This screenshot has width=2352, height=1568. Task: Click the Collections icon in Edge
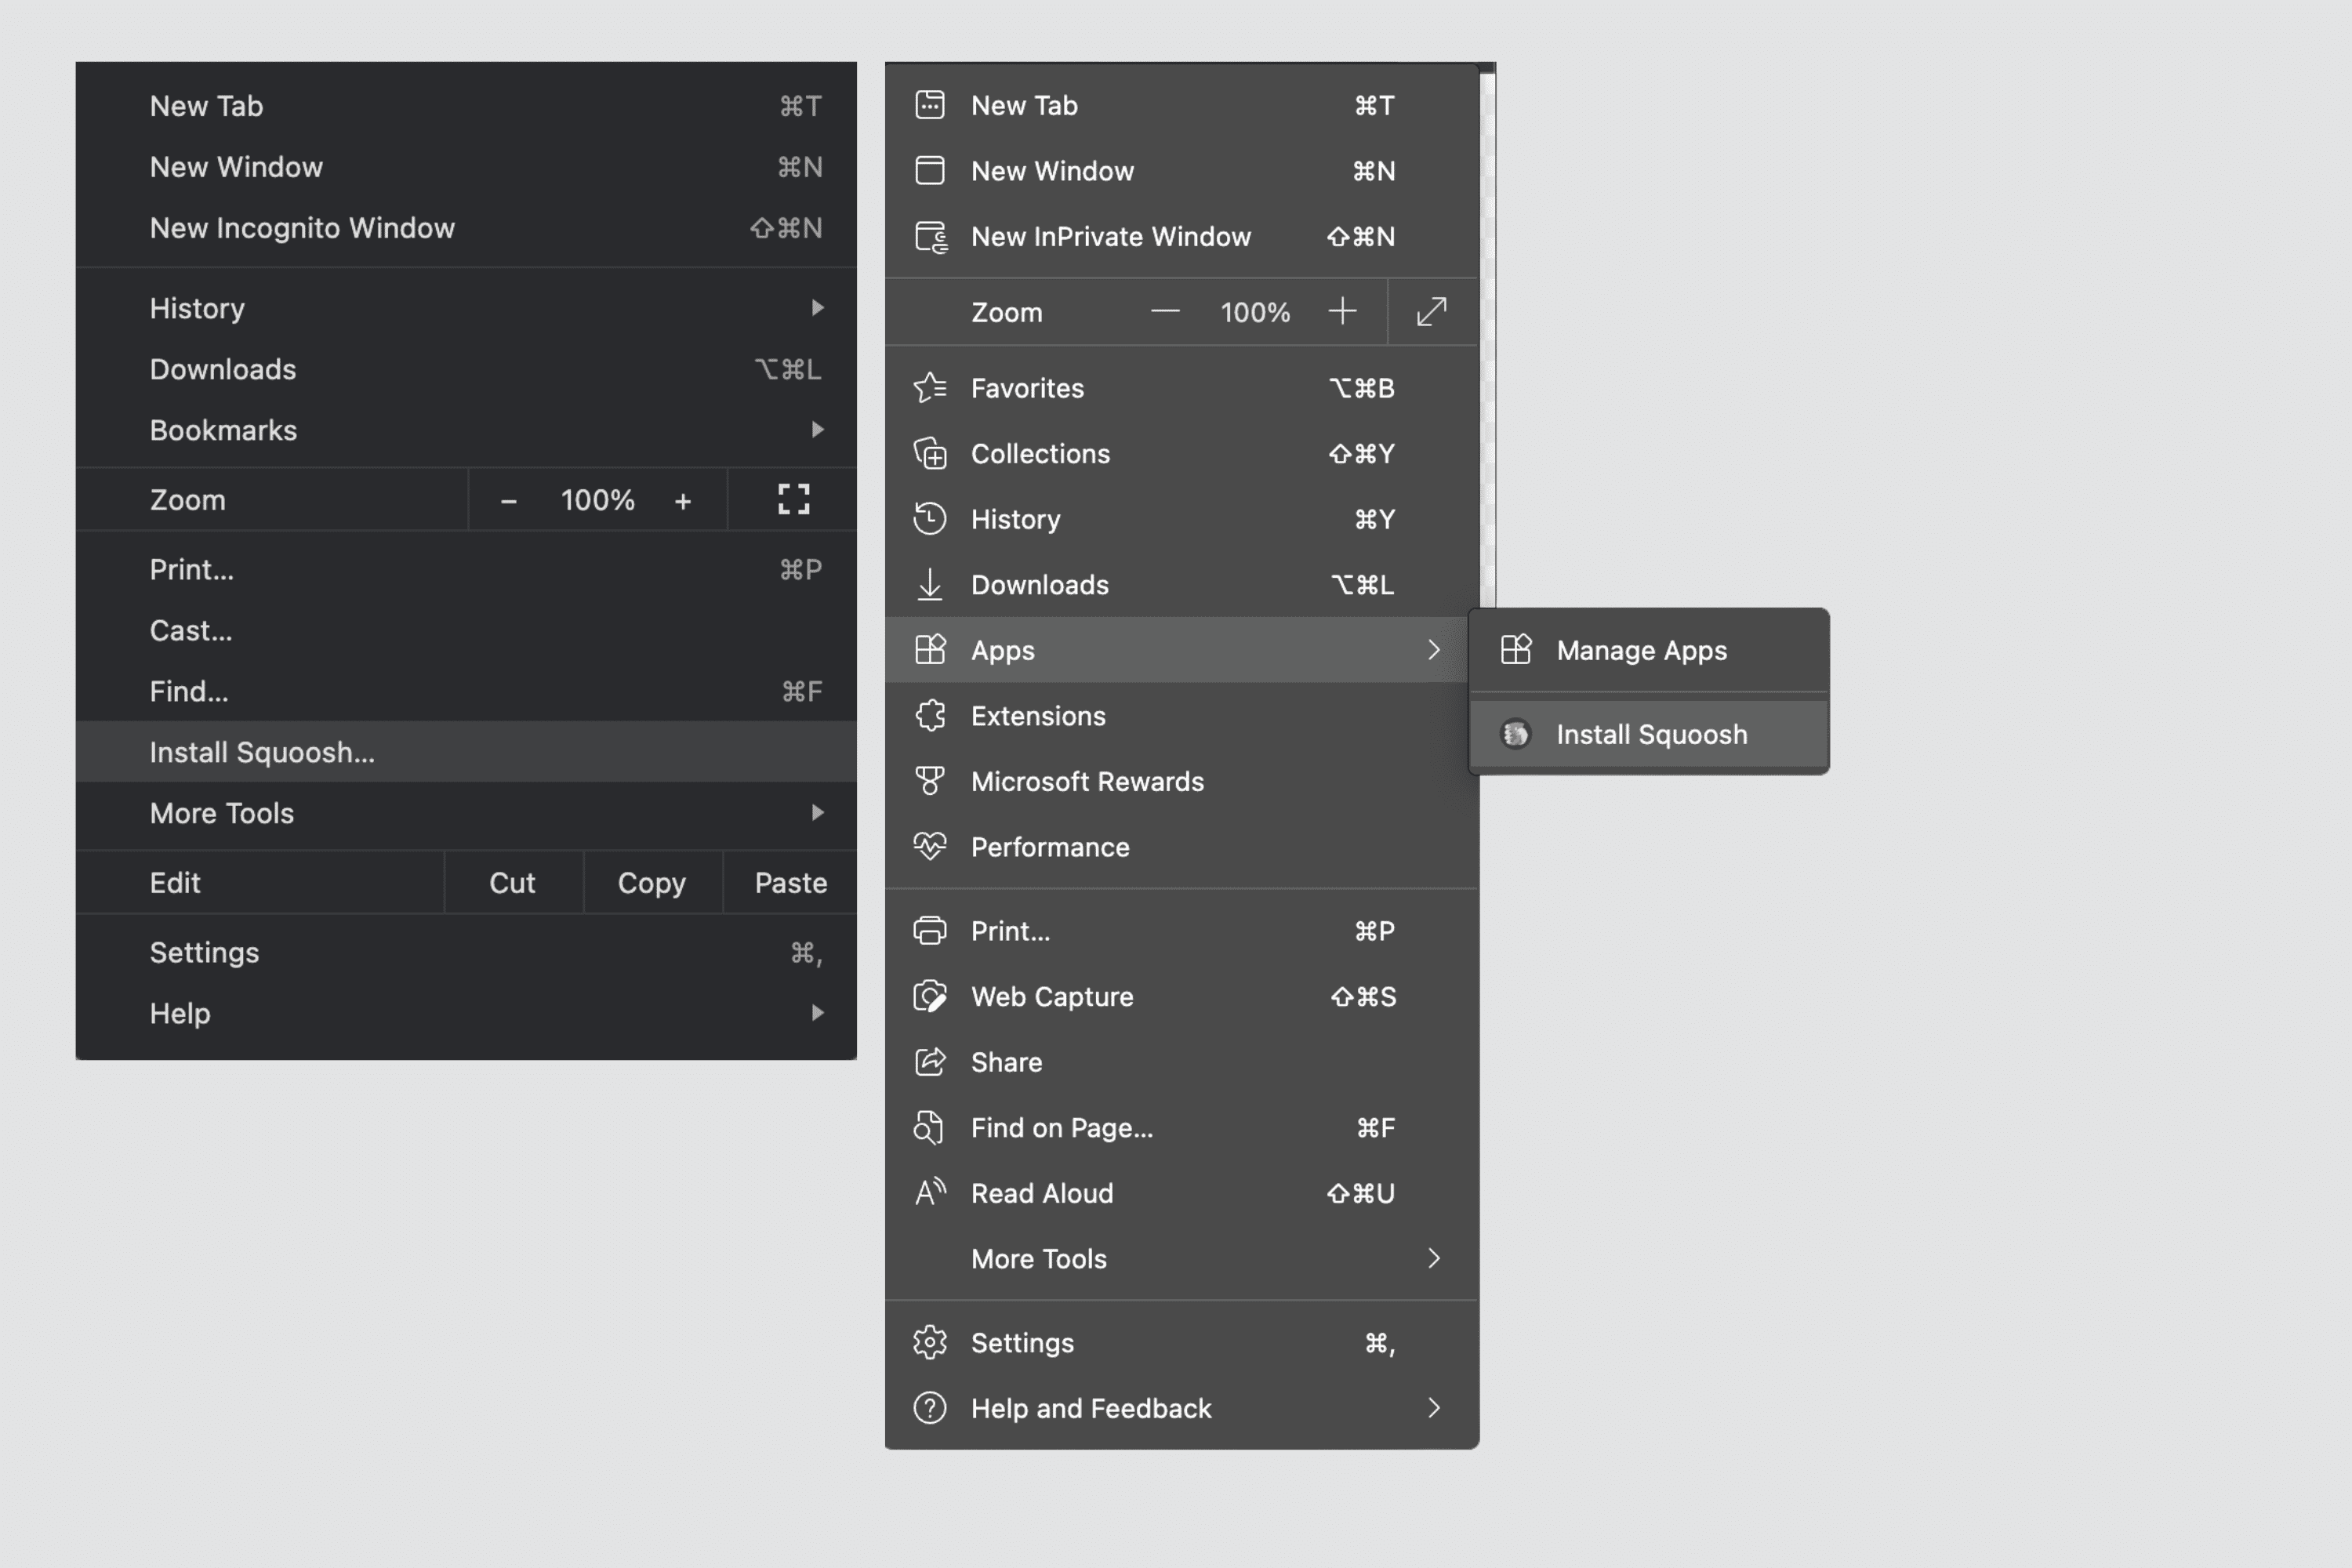(929, 453)
